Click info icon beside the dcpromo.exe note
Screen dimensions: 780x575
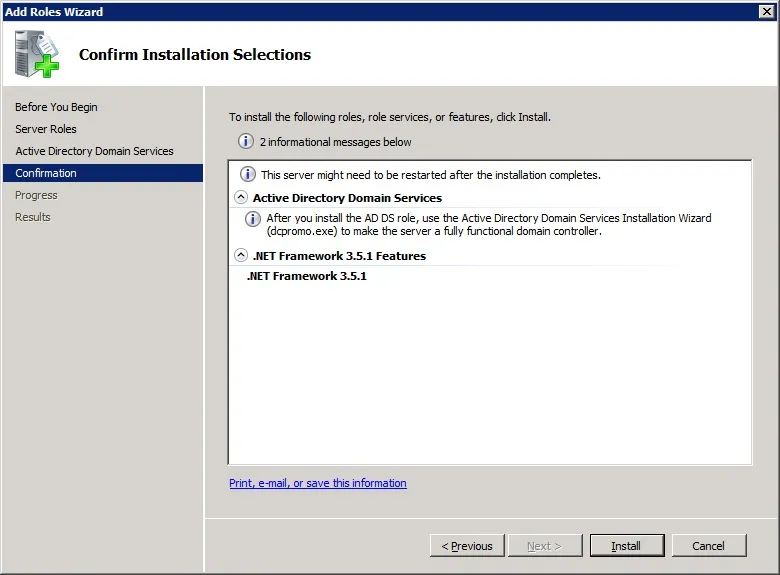(x=253, y=219)
